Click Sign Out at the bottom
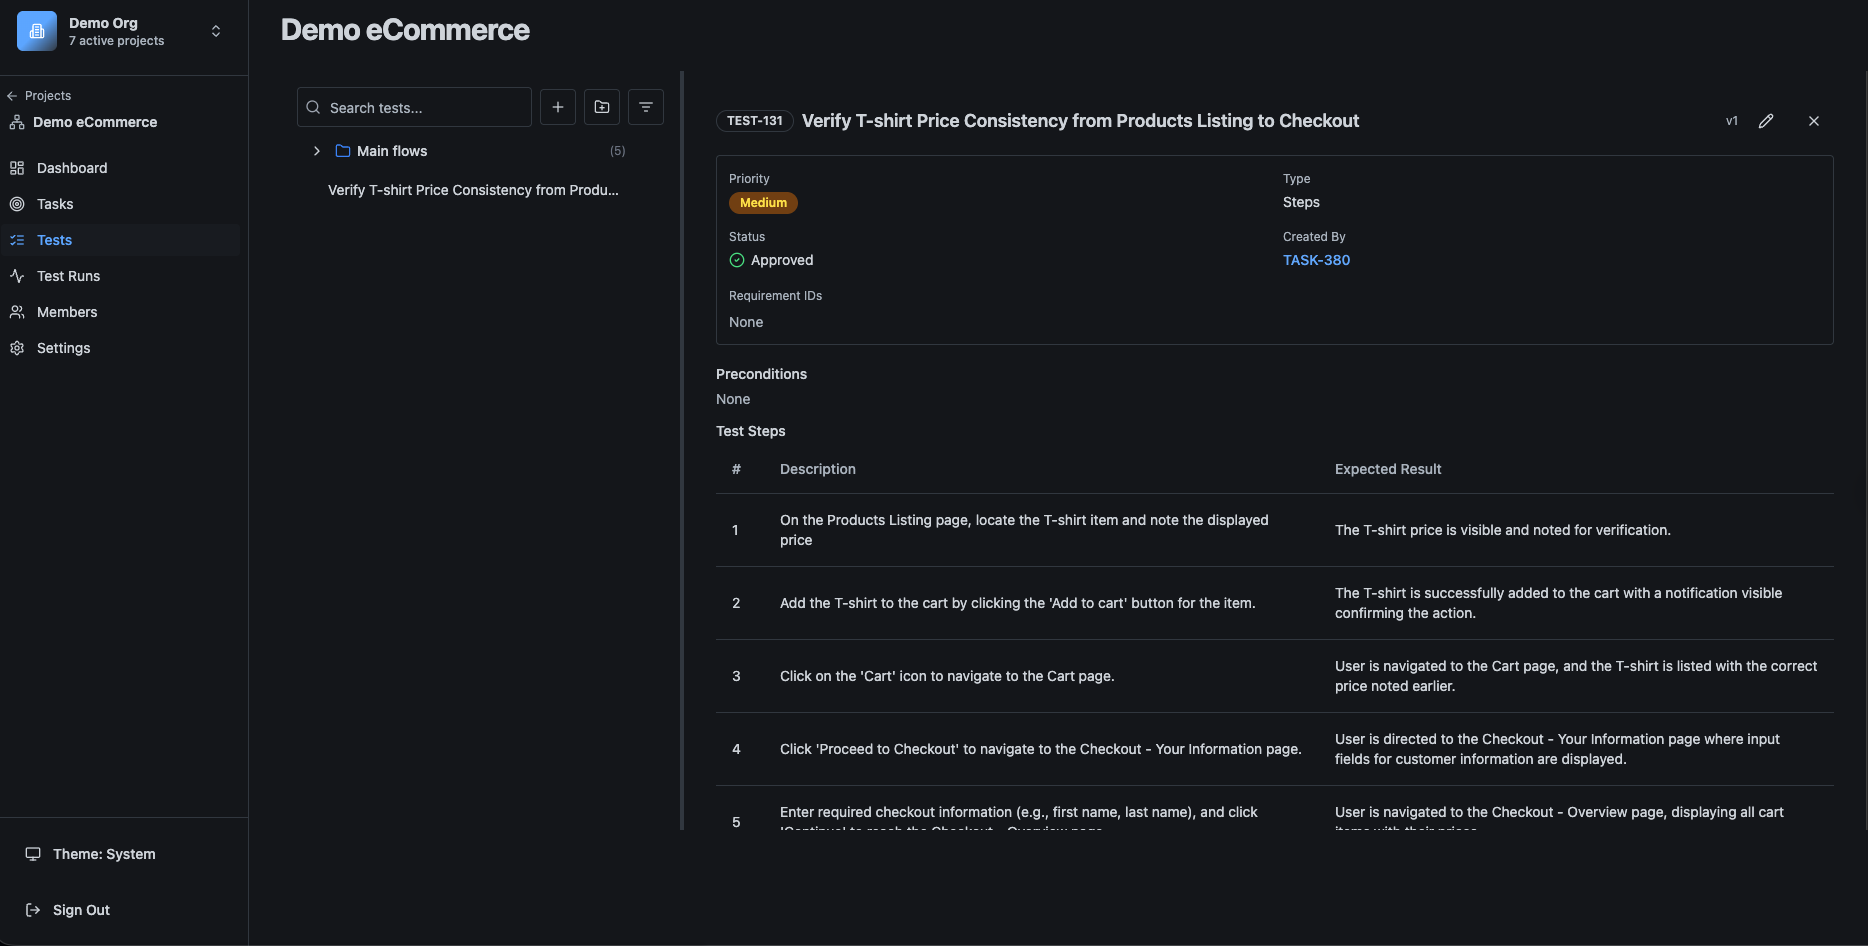This screenshot has width=1868, height=946. click(80, 909)
